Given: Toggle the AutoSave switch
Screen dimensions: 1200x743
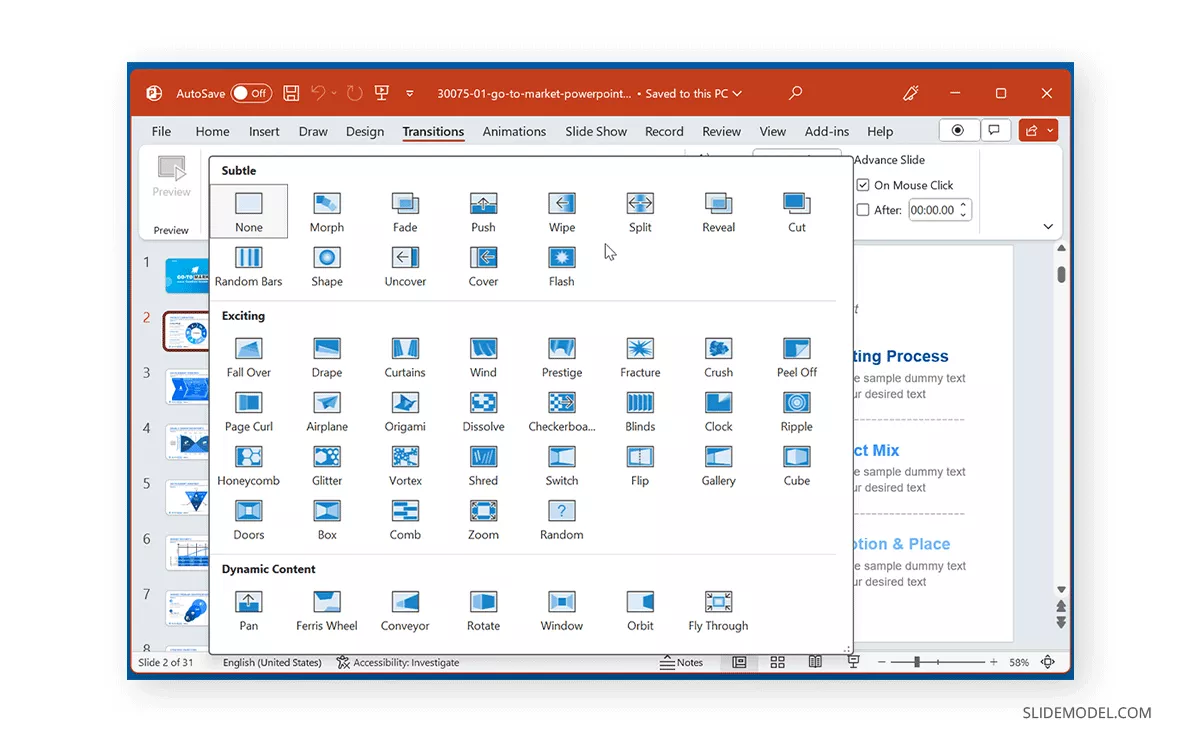Looking at the screenshot, I should click(x=251, y=93).
